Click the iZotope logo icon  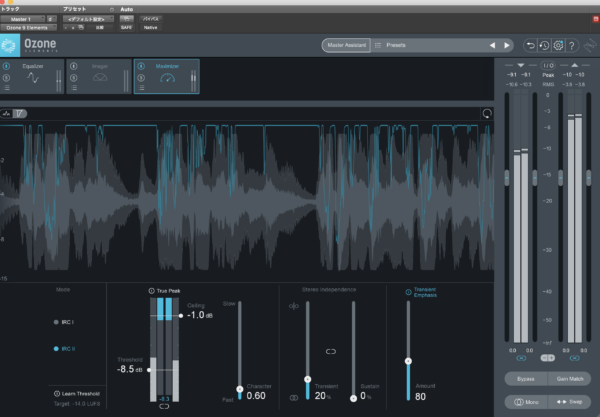click(x=590, y=46)
